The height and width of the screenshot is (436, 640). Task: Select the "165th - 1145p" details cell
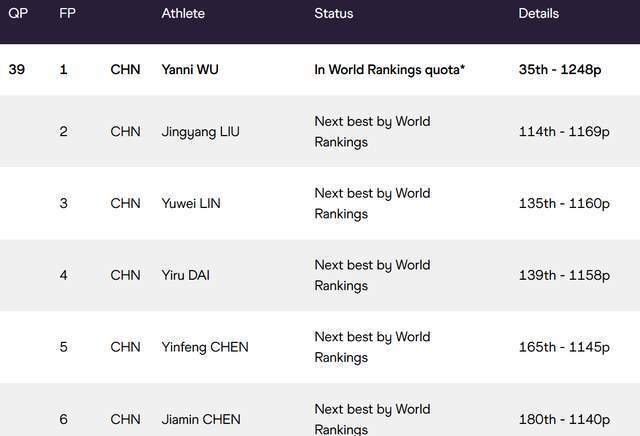pos(564,347)
